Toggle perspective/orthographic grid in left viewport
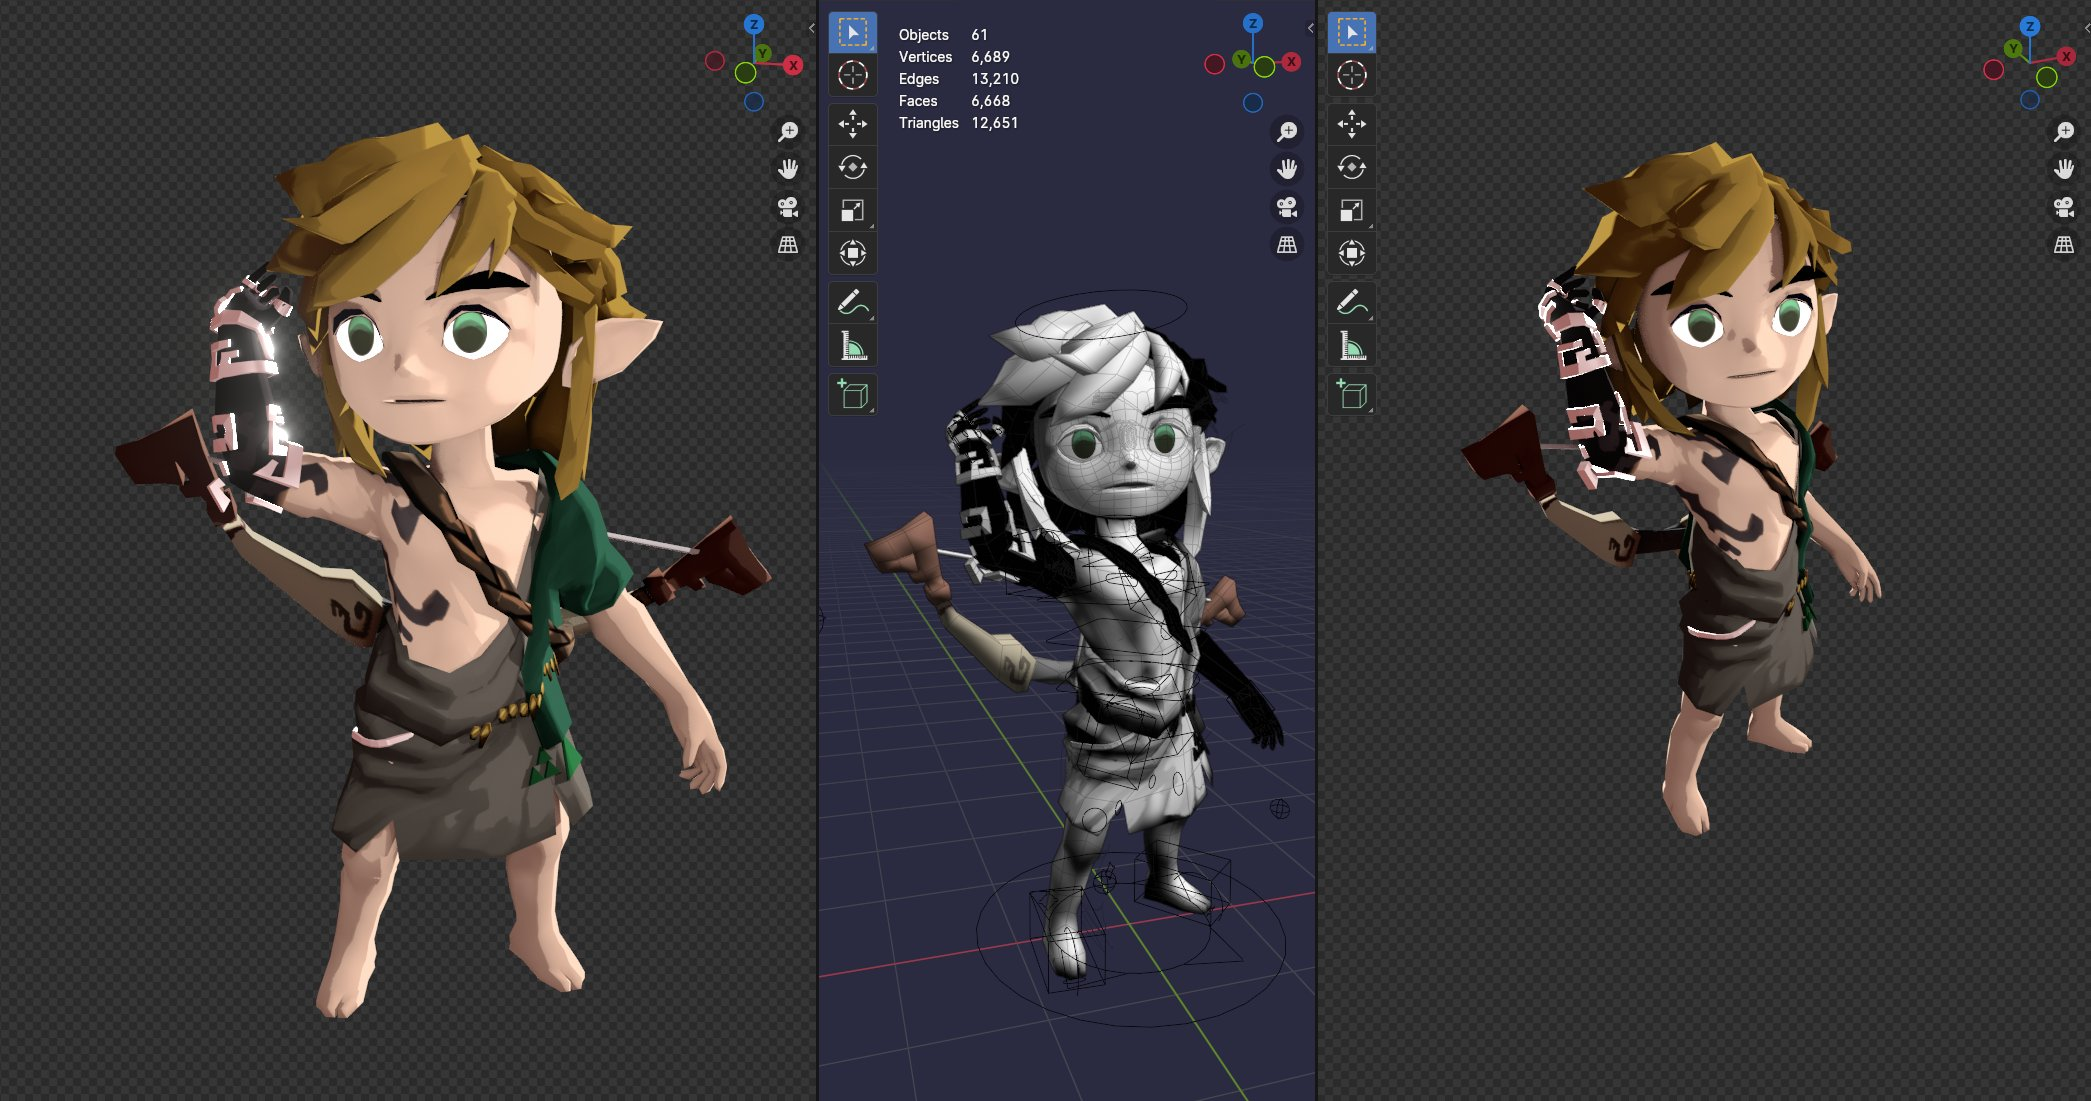Viewport: 2091px width, 1101px height. point(788,244)
